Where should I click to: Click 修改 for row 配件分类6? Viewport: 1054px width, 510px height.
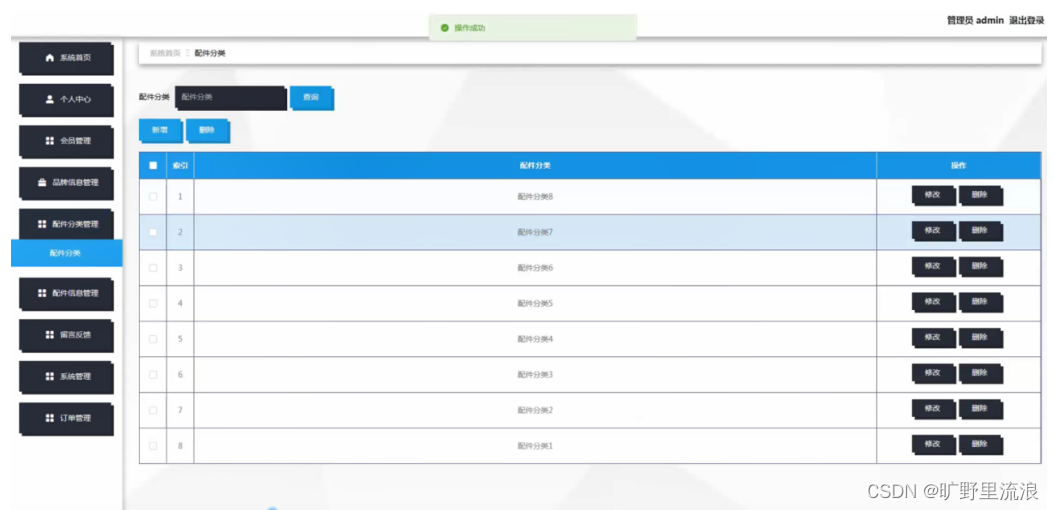pos(933,267)
